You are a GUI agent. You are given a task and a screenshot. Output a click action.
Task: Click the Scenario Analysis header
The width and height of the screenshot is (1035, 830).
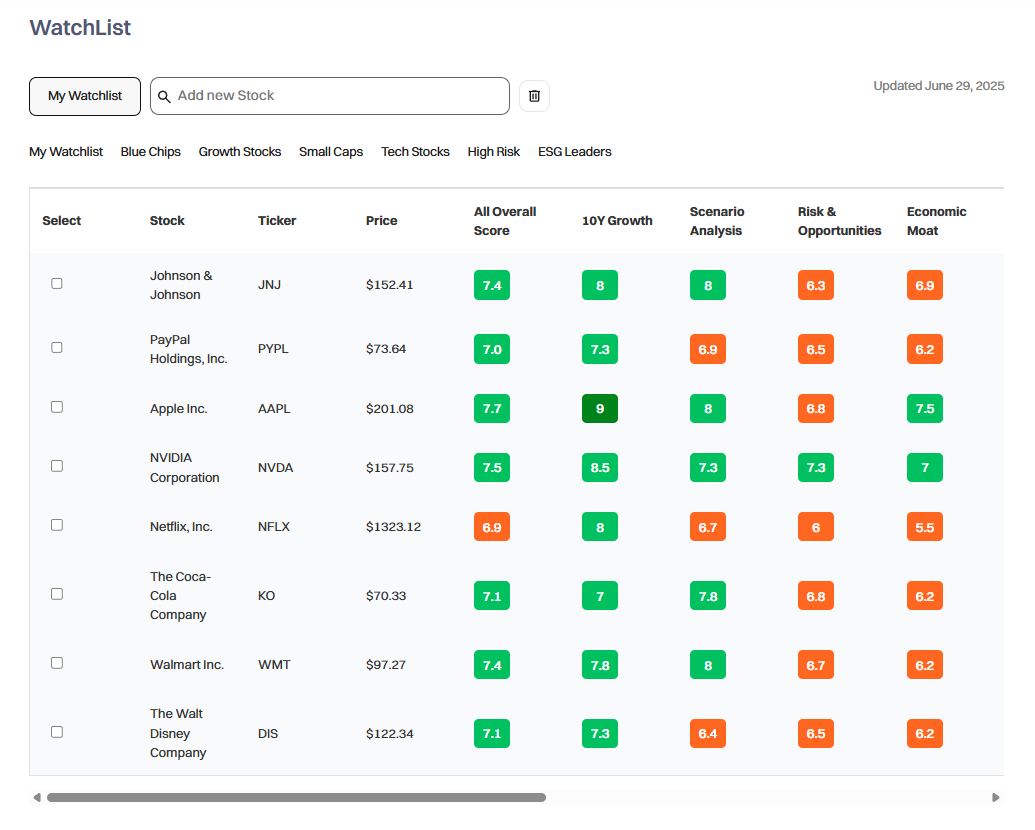[x=717, y=221]
